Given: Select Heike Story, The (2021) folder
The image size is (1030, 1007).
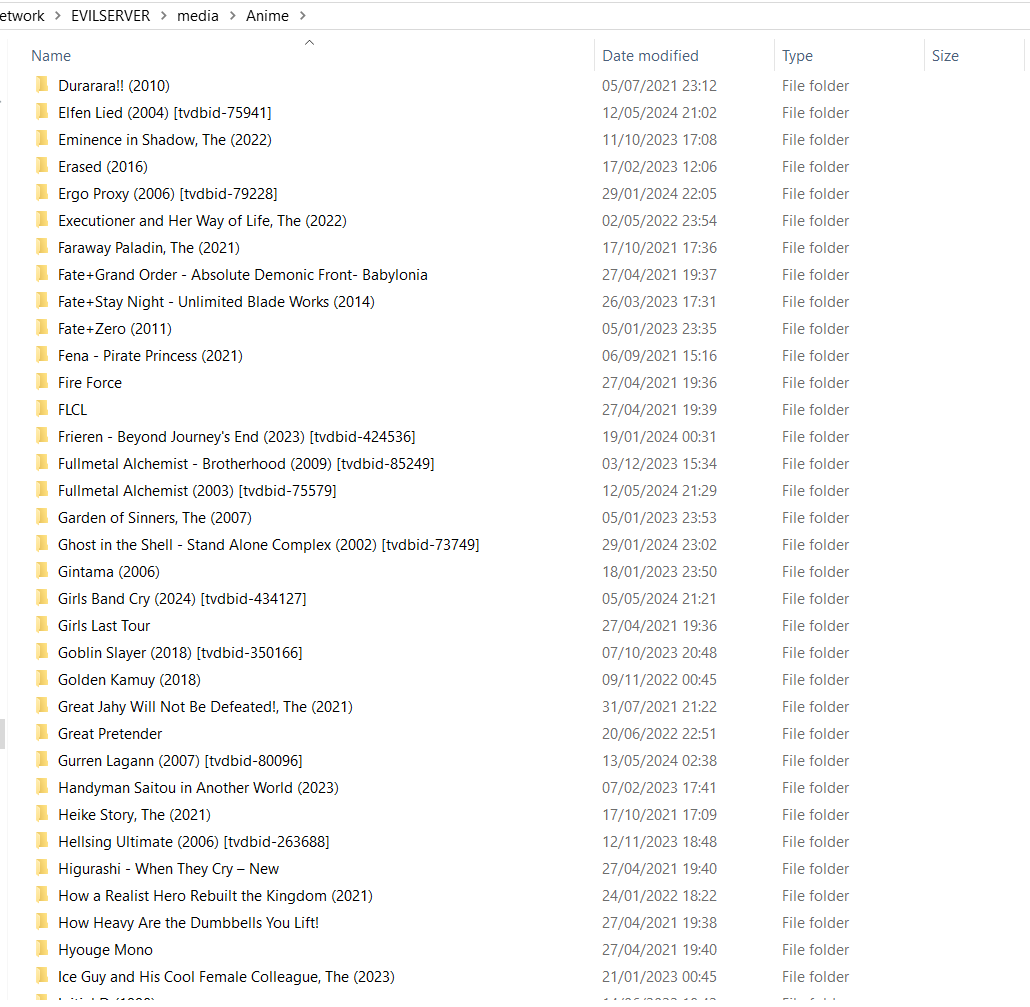Looking at the screenshot, I should [134, 815].
